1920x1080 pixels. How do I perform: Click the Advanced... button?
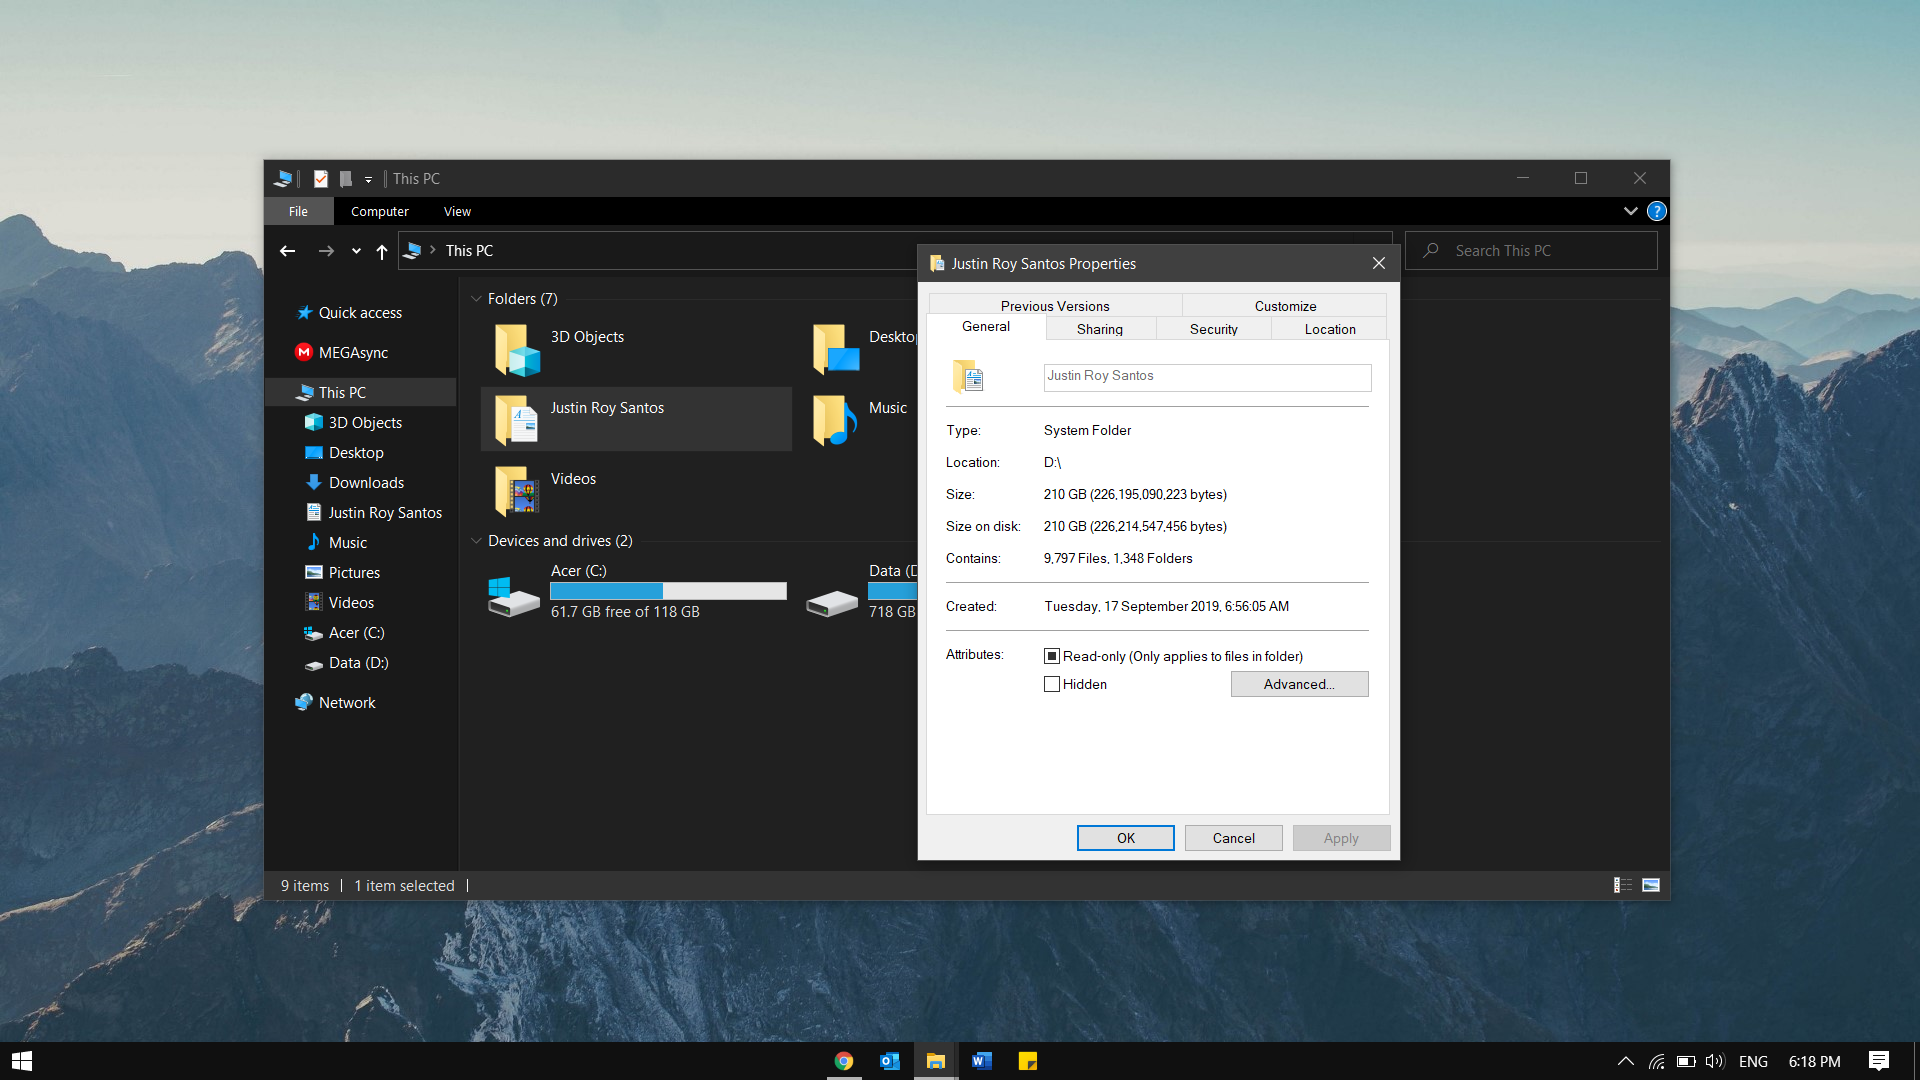point(1299,684)
